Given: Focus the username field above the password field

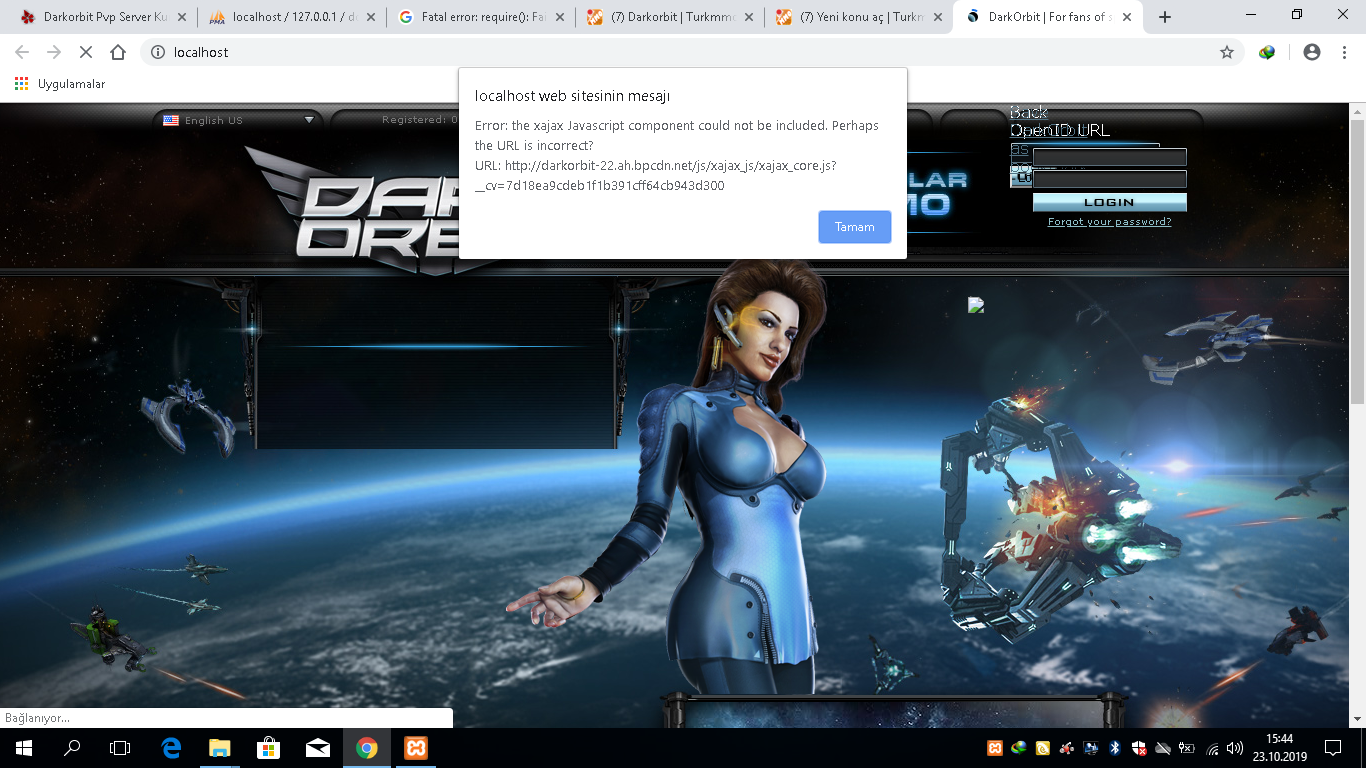Looking at the screenshot, I should click(x=1109, y=157).
